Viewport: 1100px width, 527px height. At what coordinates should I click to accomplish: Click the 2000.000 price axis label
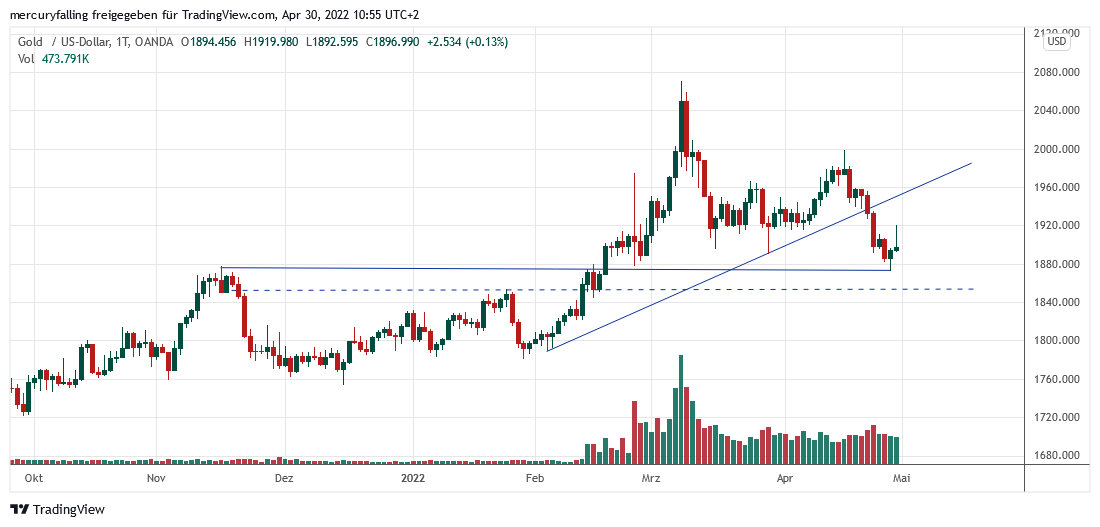tap(1058, 149)
